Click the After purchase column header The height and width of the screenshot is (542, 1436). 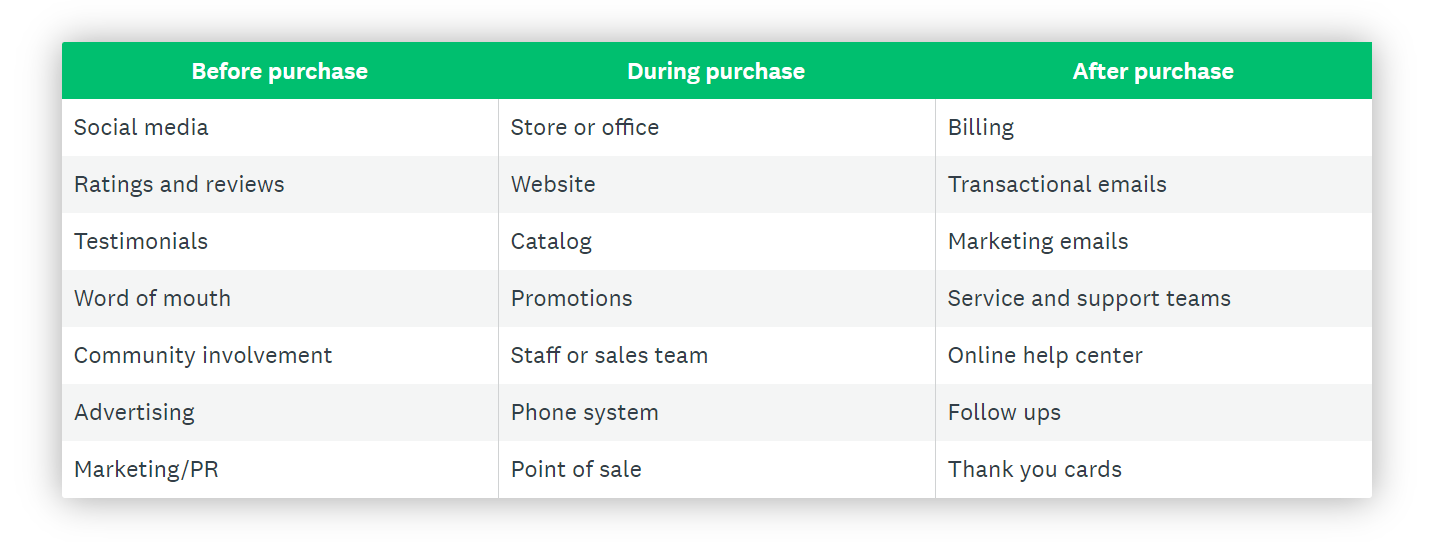(x=1153, y=71)
